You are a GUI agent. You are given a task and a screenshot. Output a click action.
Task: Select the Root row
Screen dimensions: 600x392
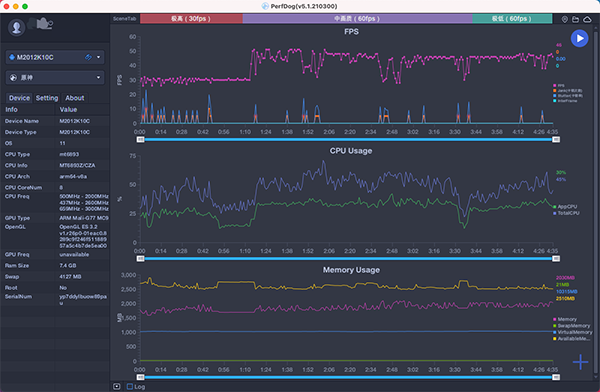coord(55,288)
